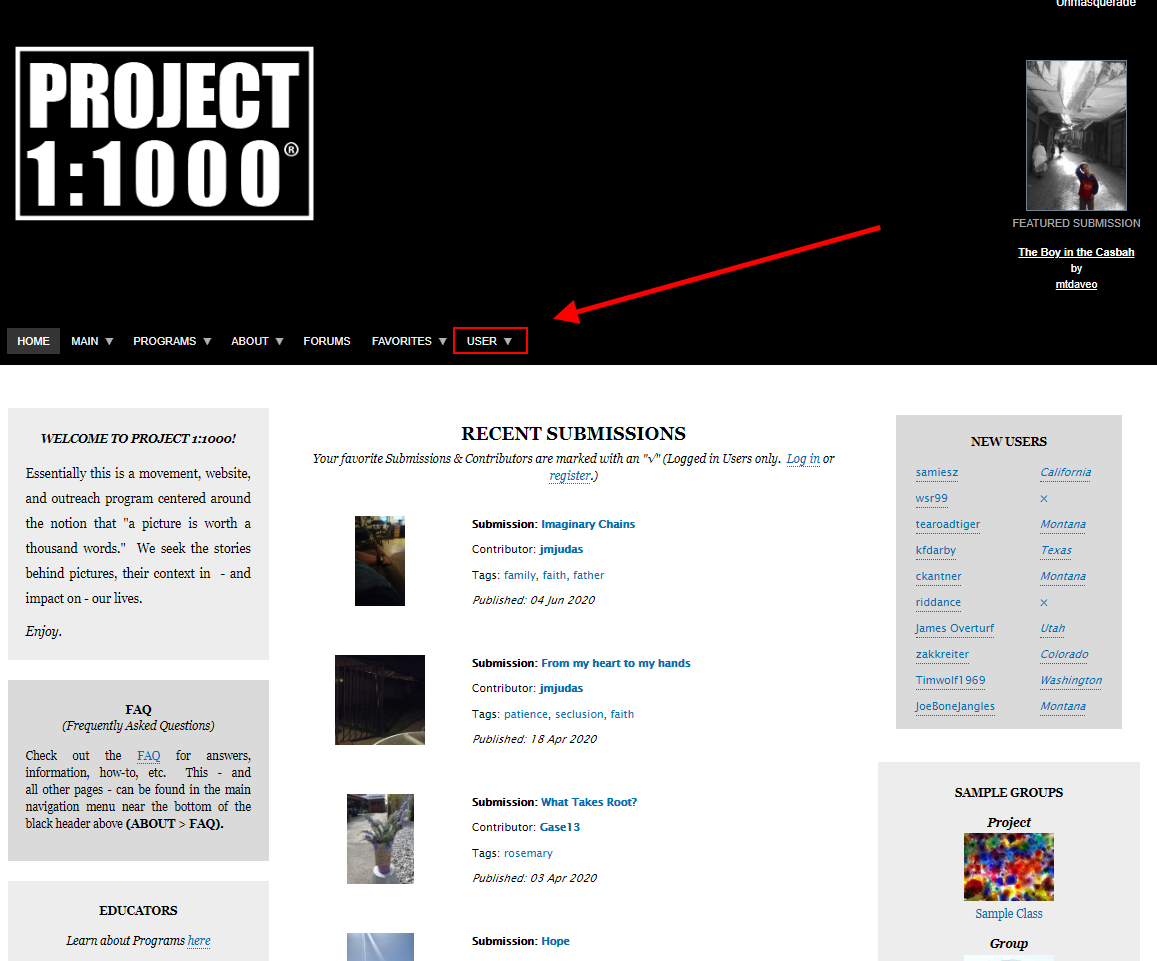Open new user tearoadtiger's profile
The width and height of the screenshot is (1157, 961).
point(948,524)
